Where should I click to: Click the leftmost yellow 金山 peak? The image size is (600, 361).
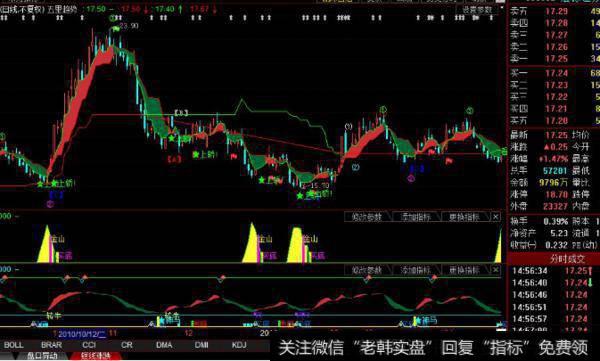[x=45, y=245]
